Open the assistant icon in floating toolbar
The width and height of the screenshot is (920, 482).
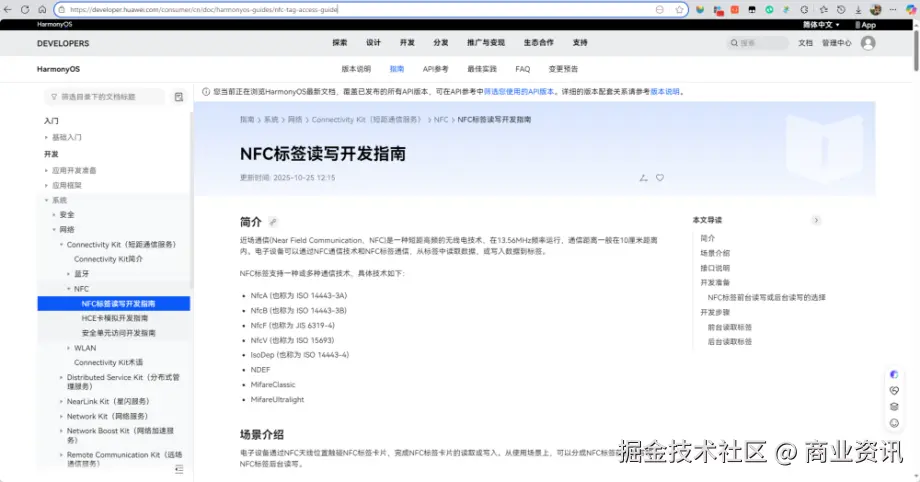pyautogui.click(x=894, y=375)
